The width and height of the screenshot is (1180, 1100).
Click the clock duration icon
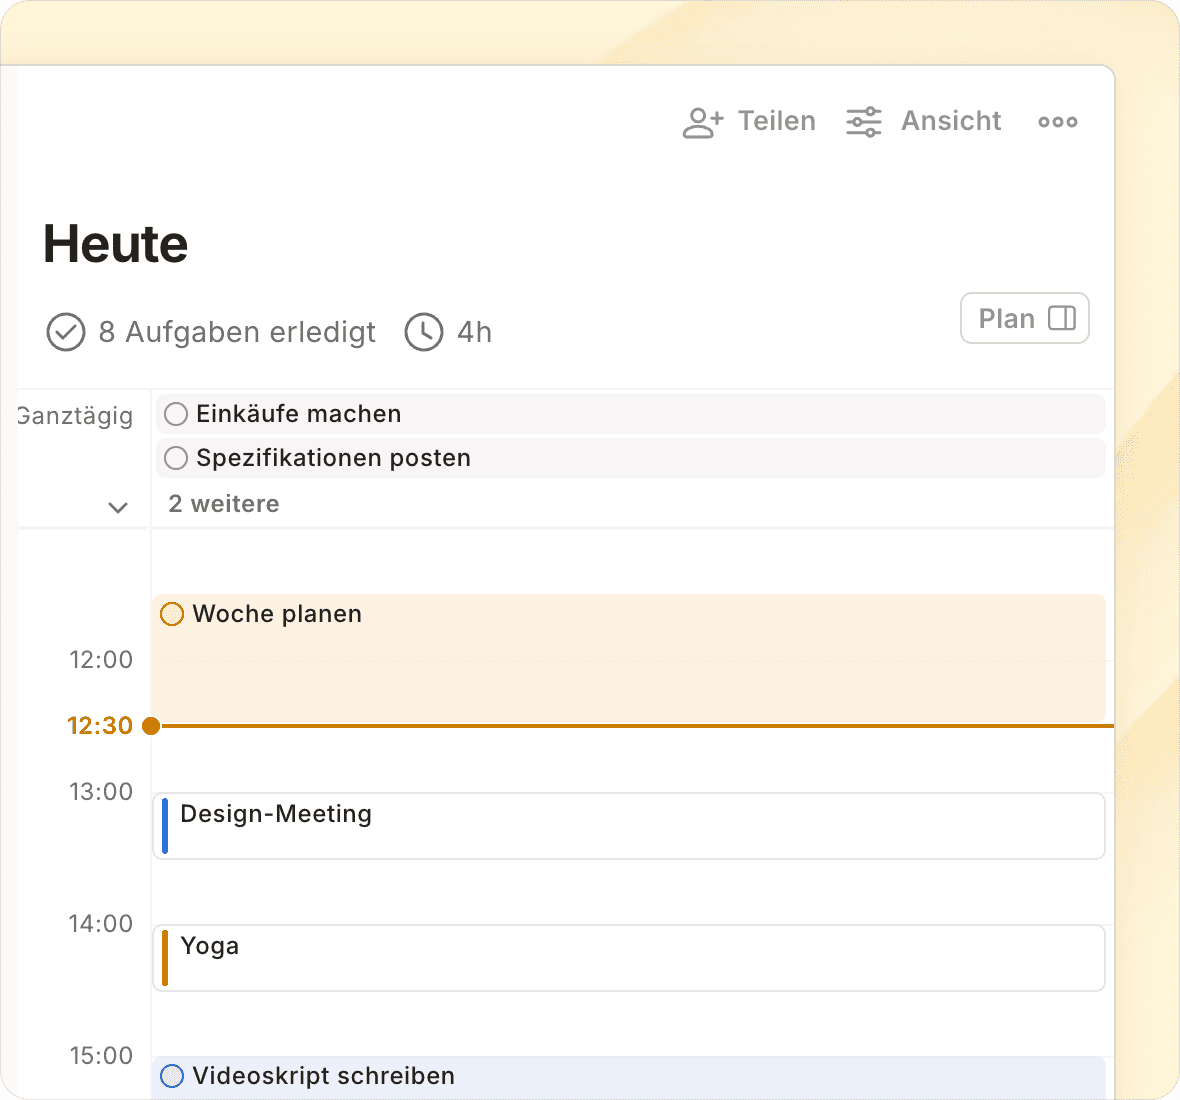click(424, 332)
